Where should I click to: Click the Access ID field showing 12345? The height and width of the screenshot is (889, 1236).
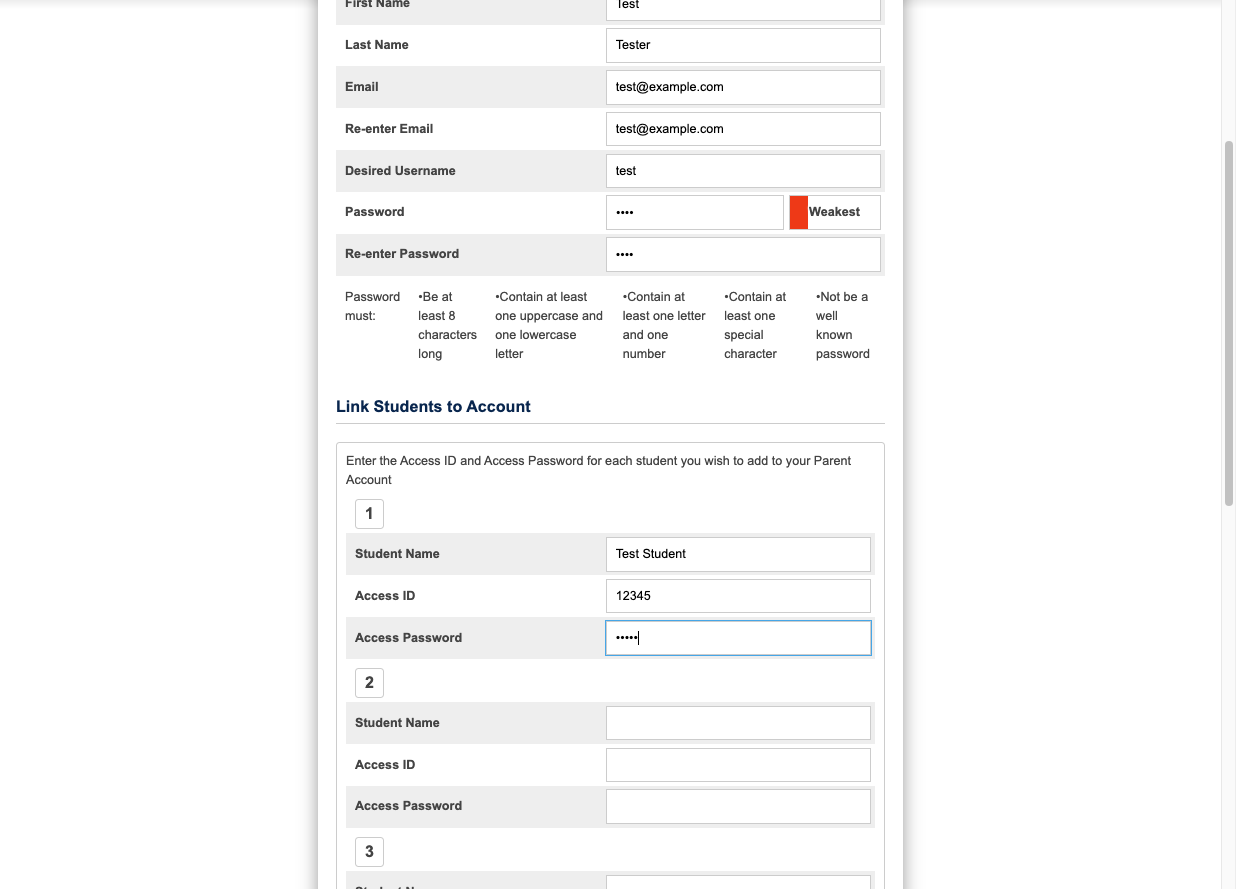click(x=738, y=596)
